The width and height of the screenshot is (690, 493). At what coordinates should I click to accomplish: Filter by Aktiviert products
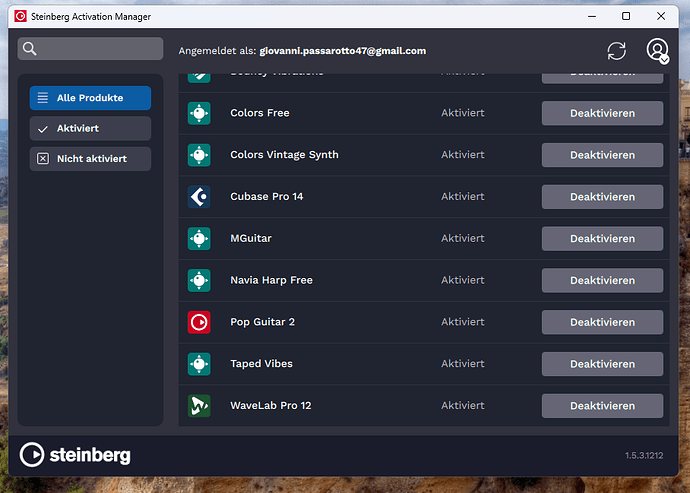click(x=90, y=129)
